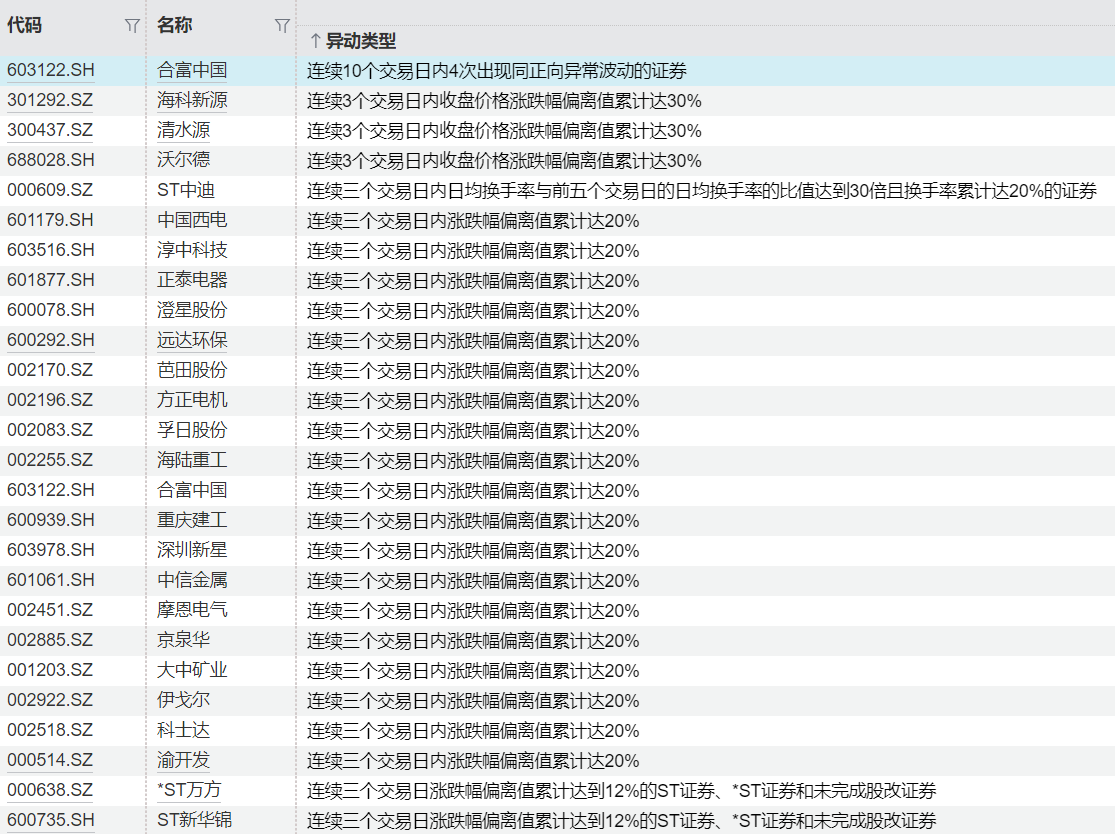Open stock code 600292.SH link
1115x834 pixels.
(x=51, y=341)
